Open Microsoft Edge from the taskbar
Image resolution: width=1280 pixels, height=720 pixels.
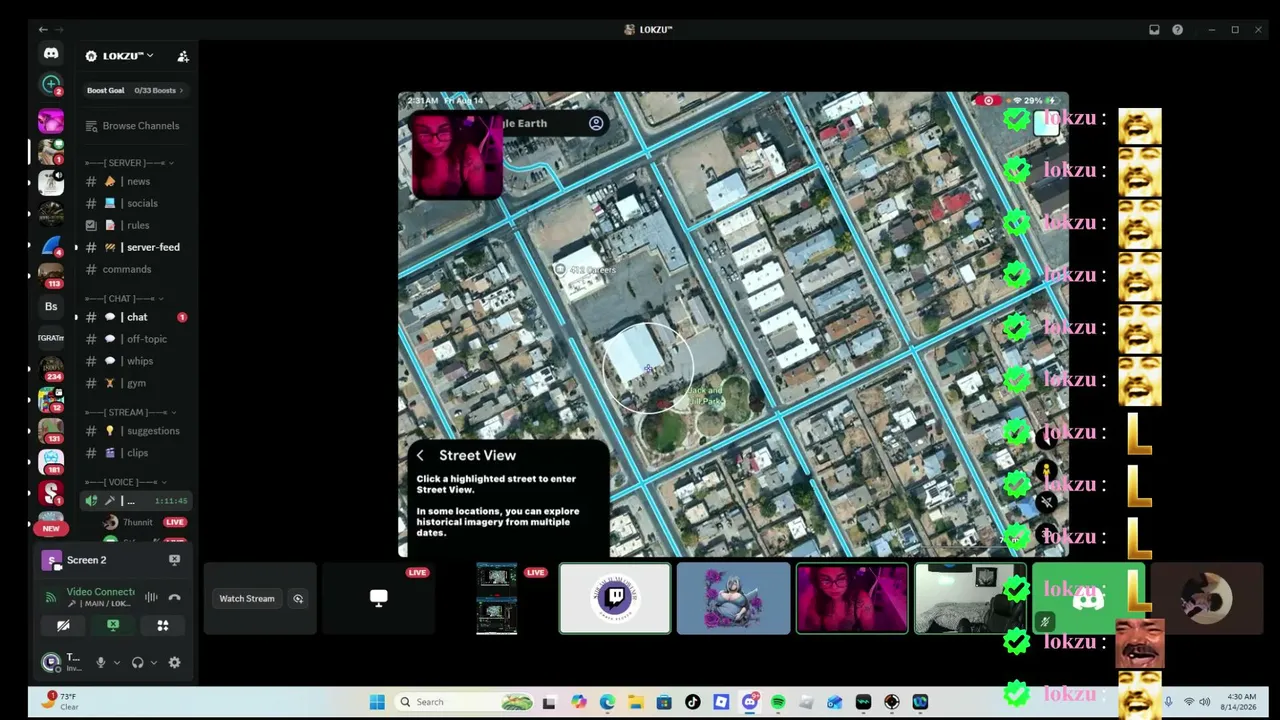(x=607, y=702)
